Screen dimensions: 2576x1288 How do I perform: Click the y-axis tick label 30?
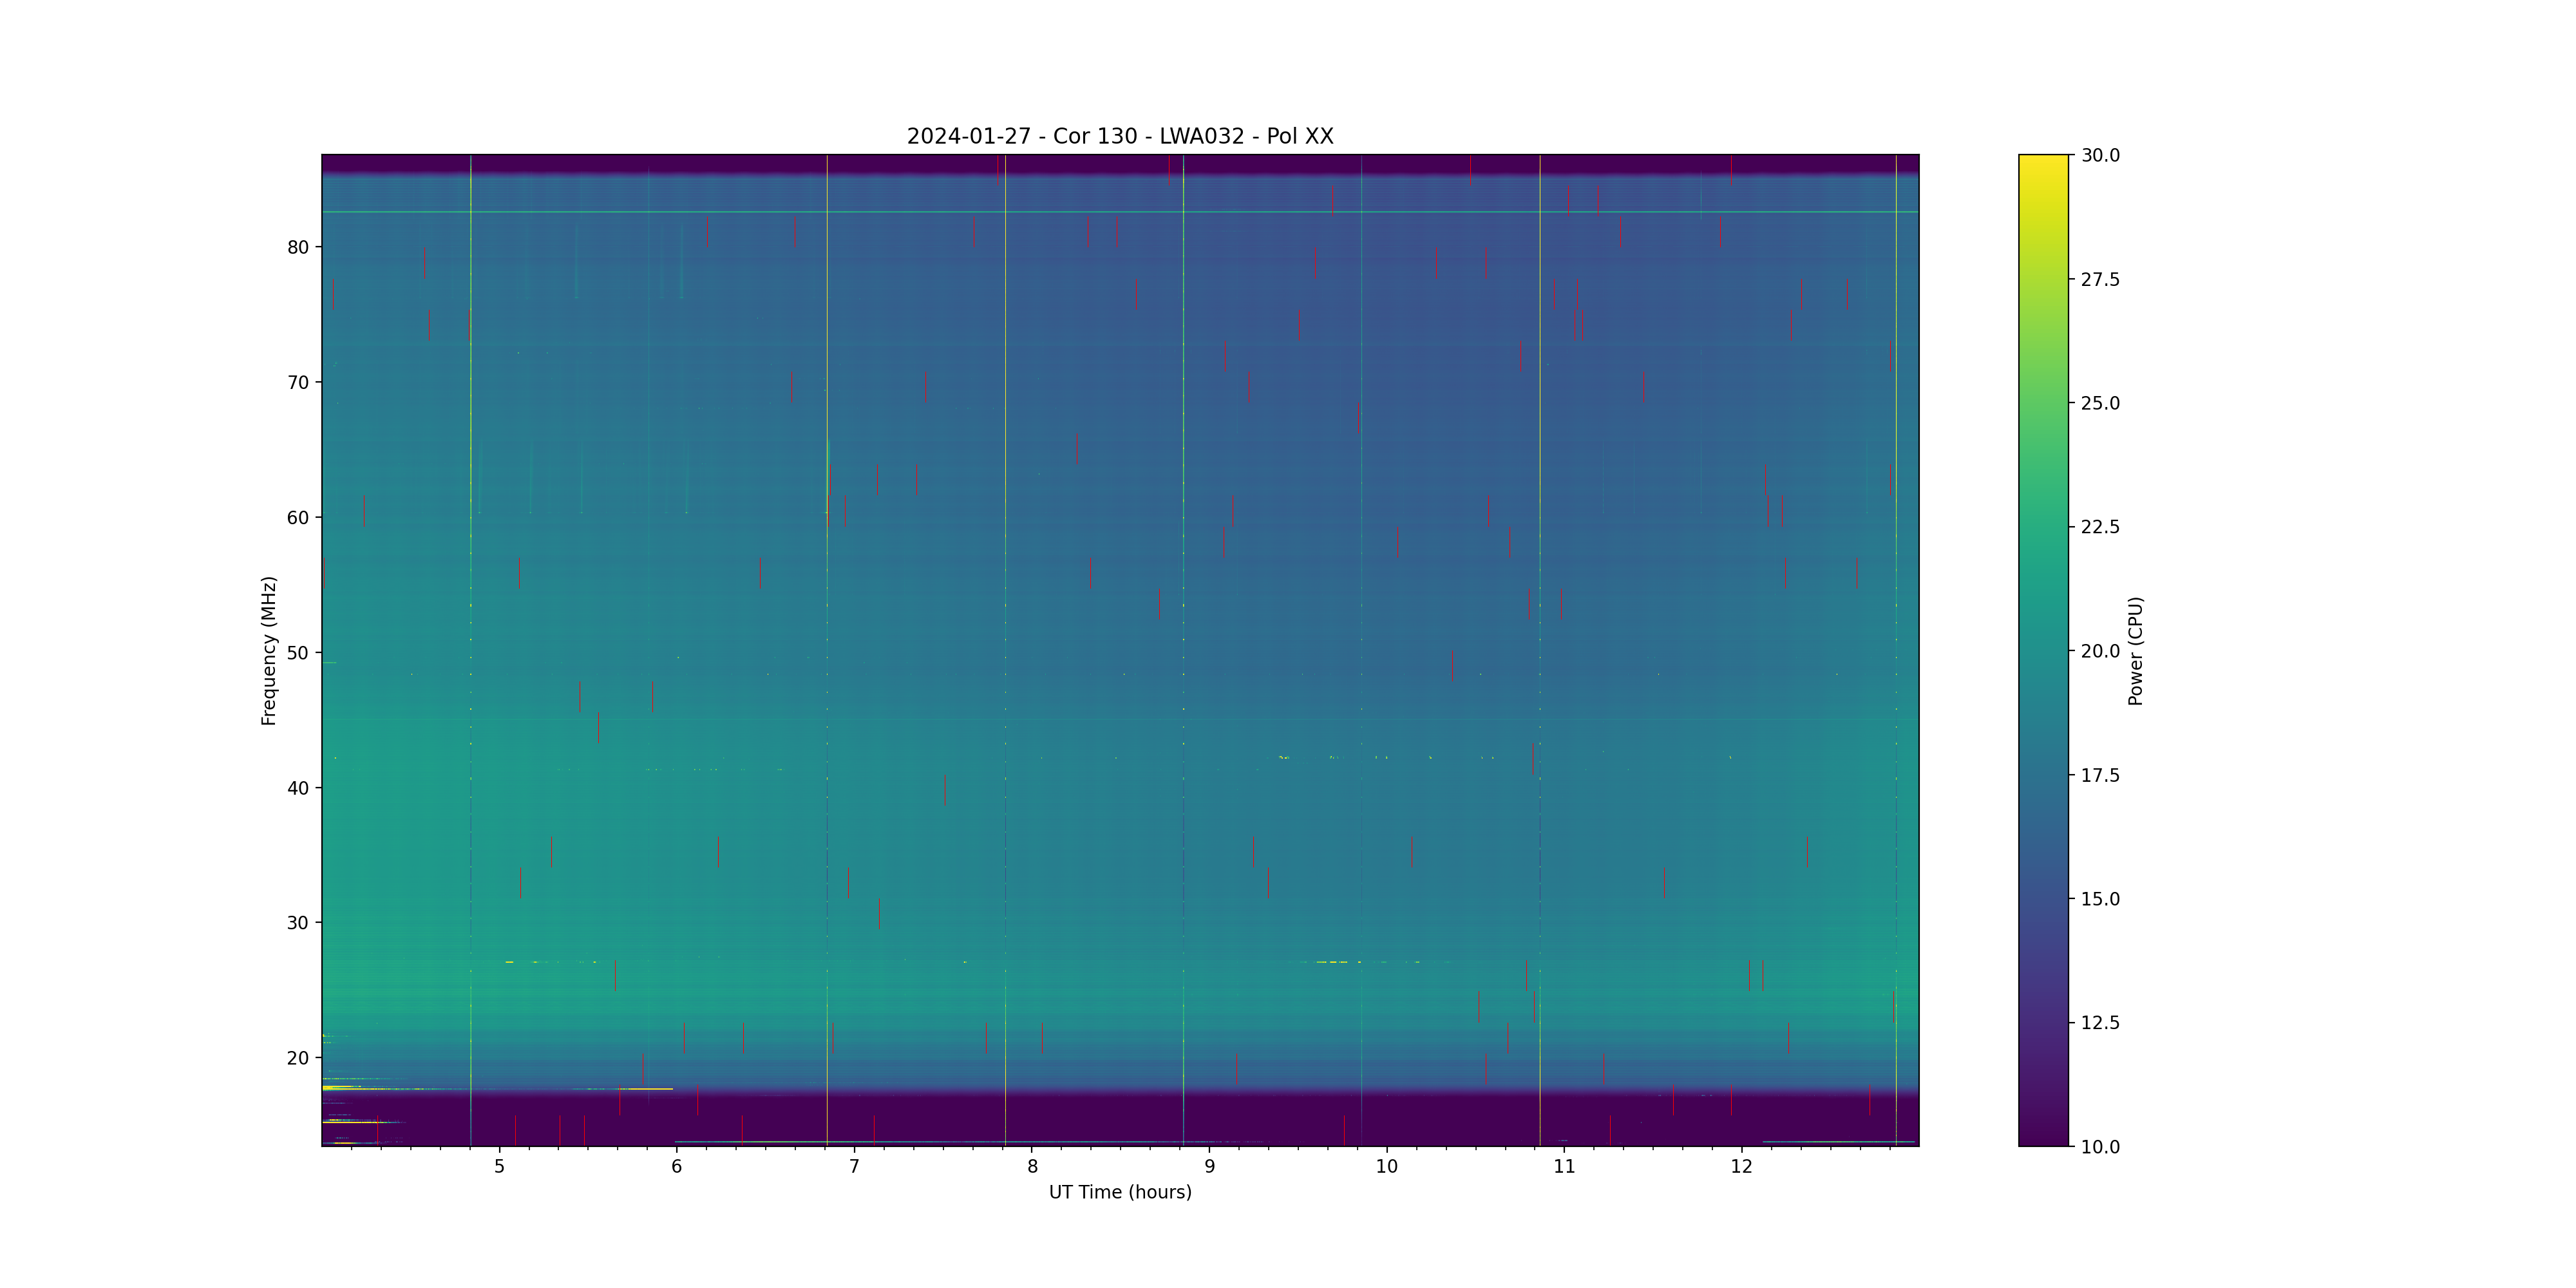(x=298, y=923)
